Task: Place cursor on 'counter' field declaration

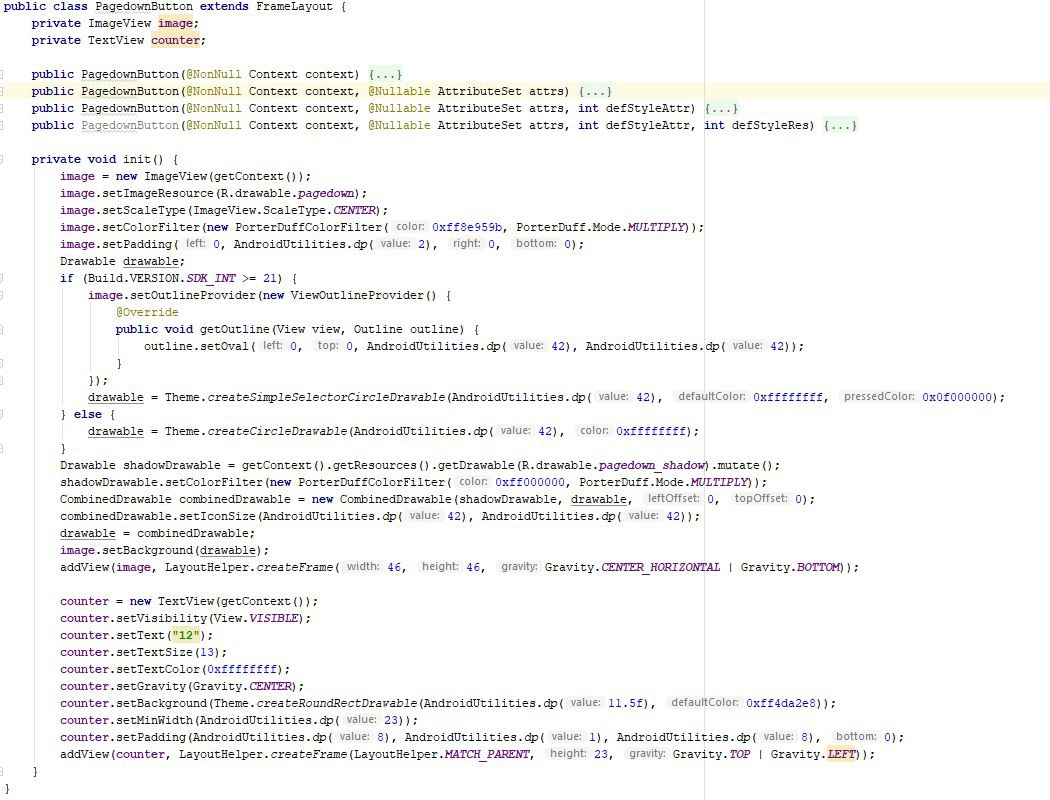Action: (x=175, y=40)
